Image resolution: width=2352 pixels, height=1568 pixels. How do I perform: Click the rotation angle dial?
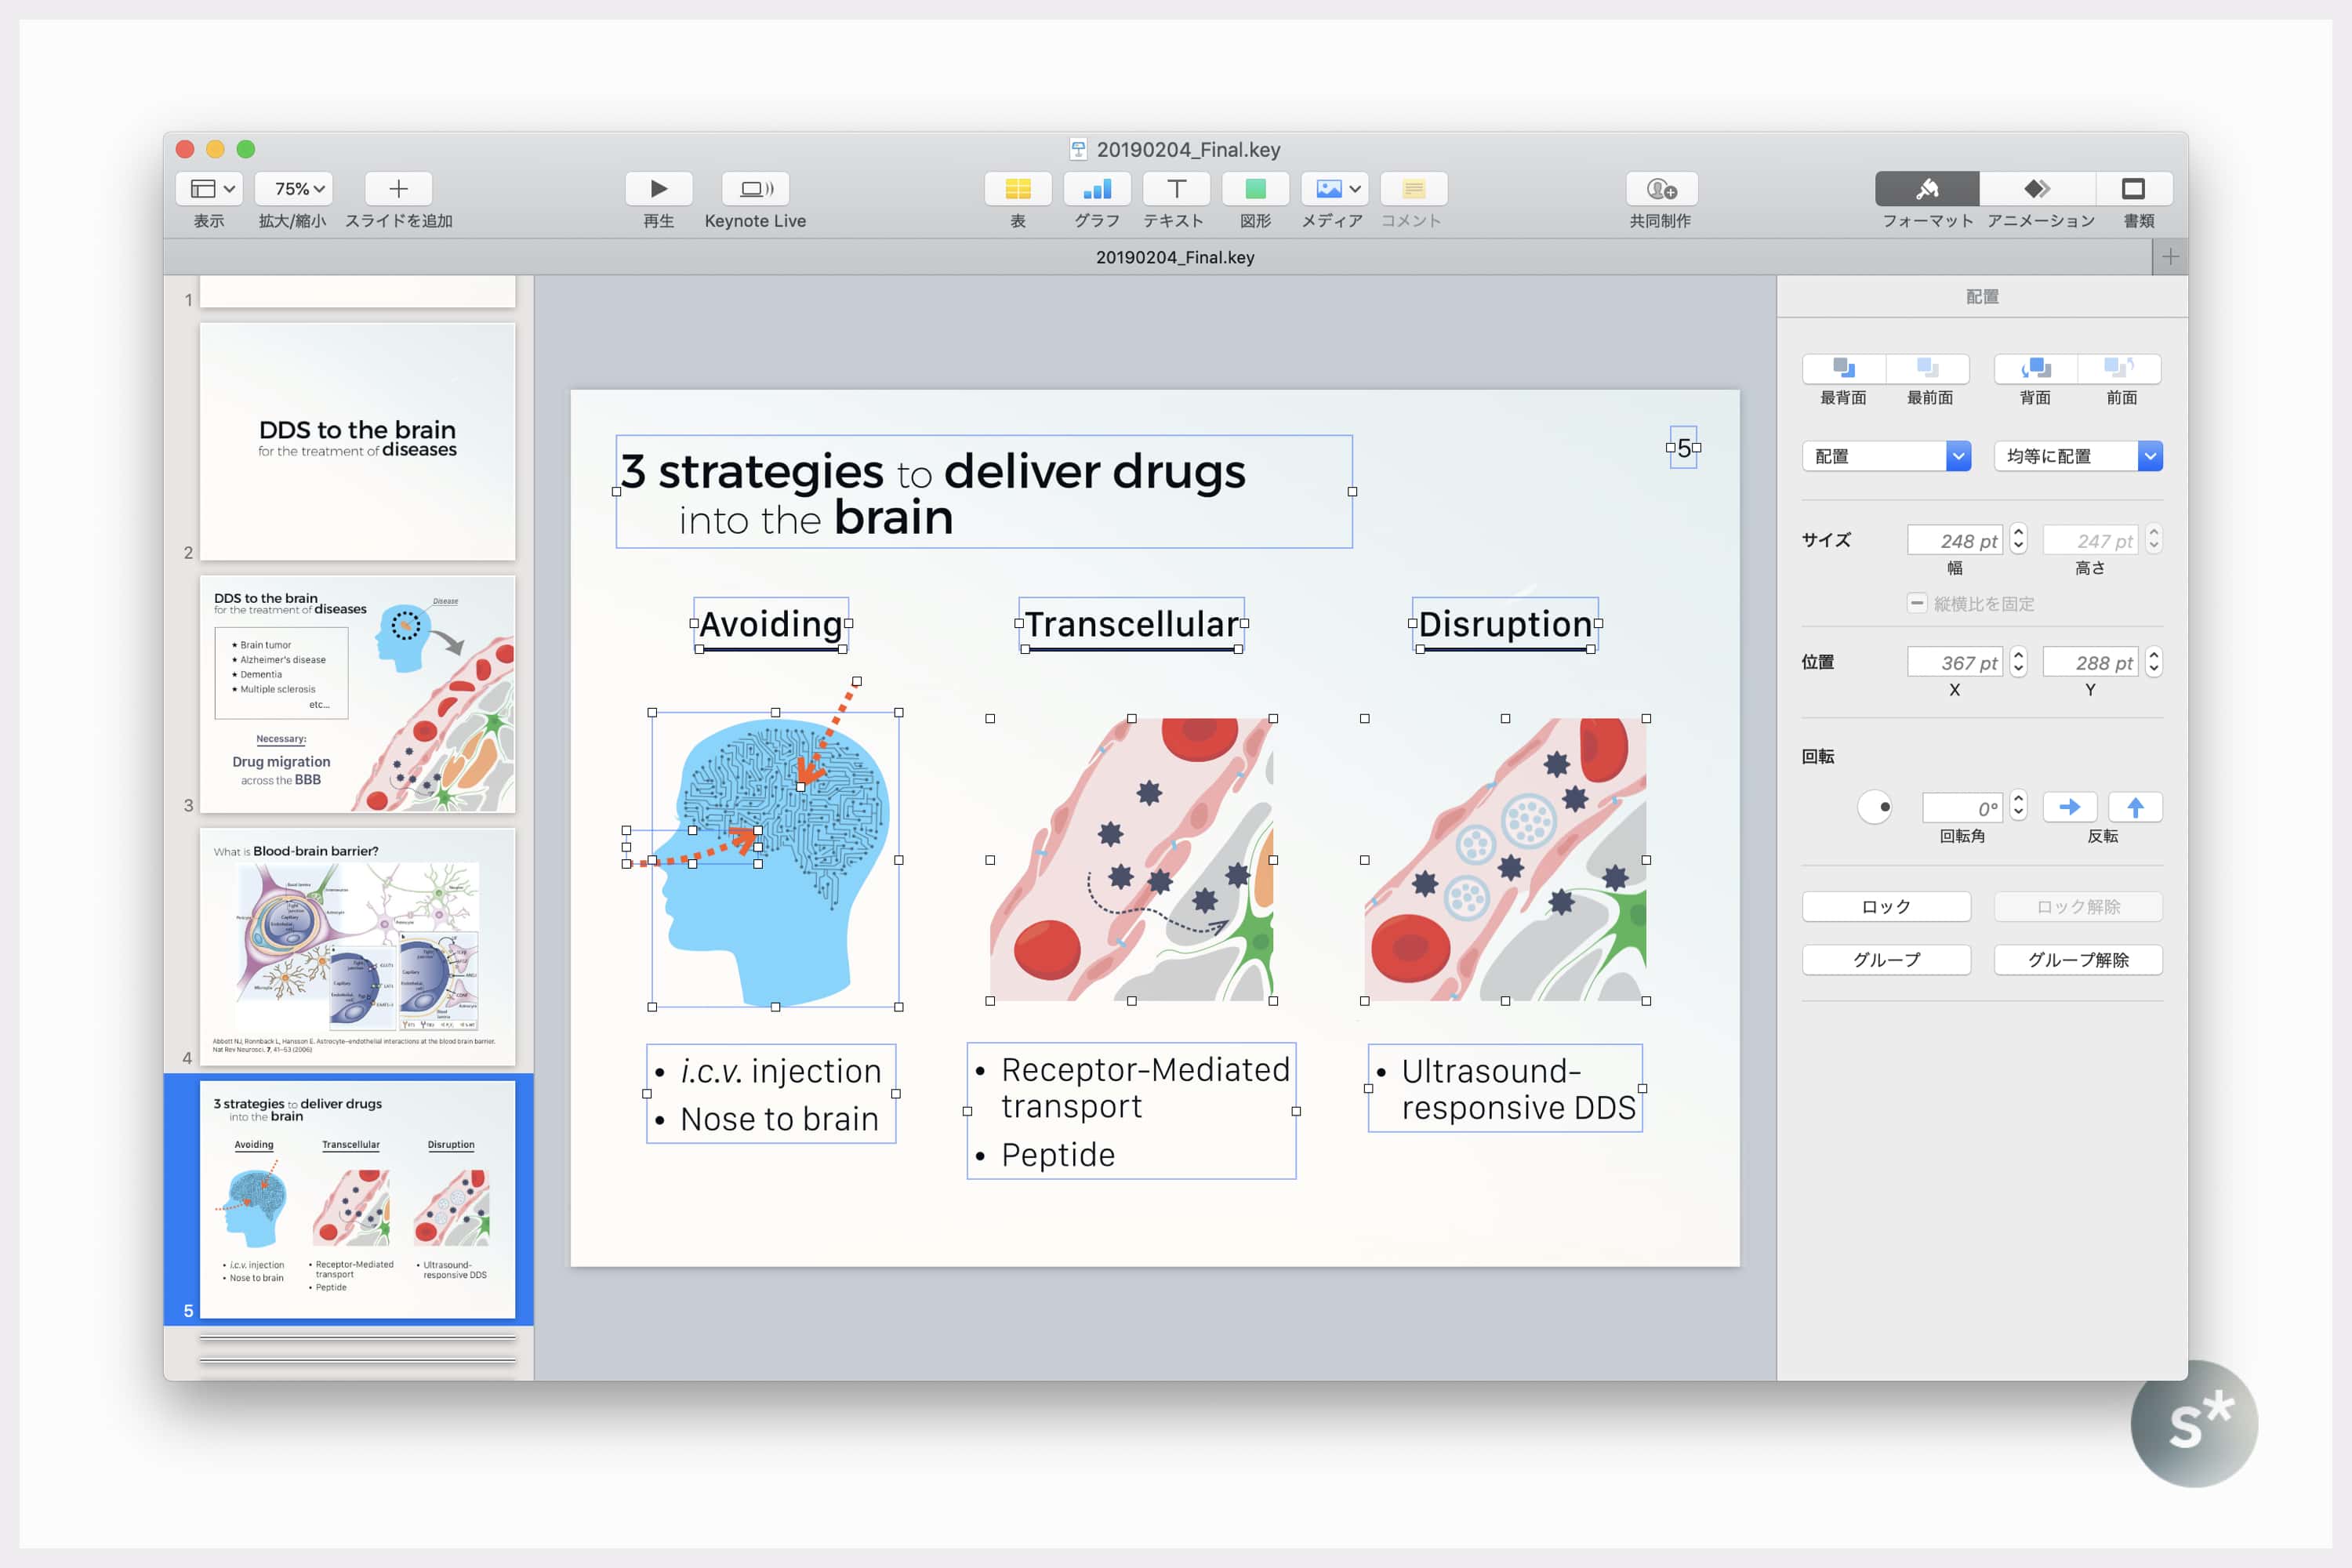[x=1874, y=807]
